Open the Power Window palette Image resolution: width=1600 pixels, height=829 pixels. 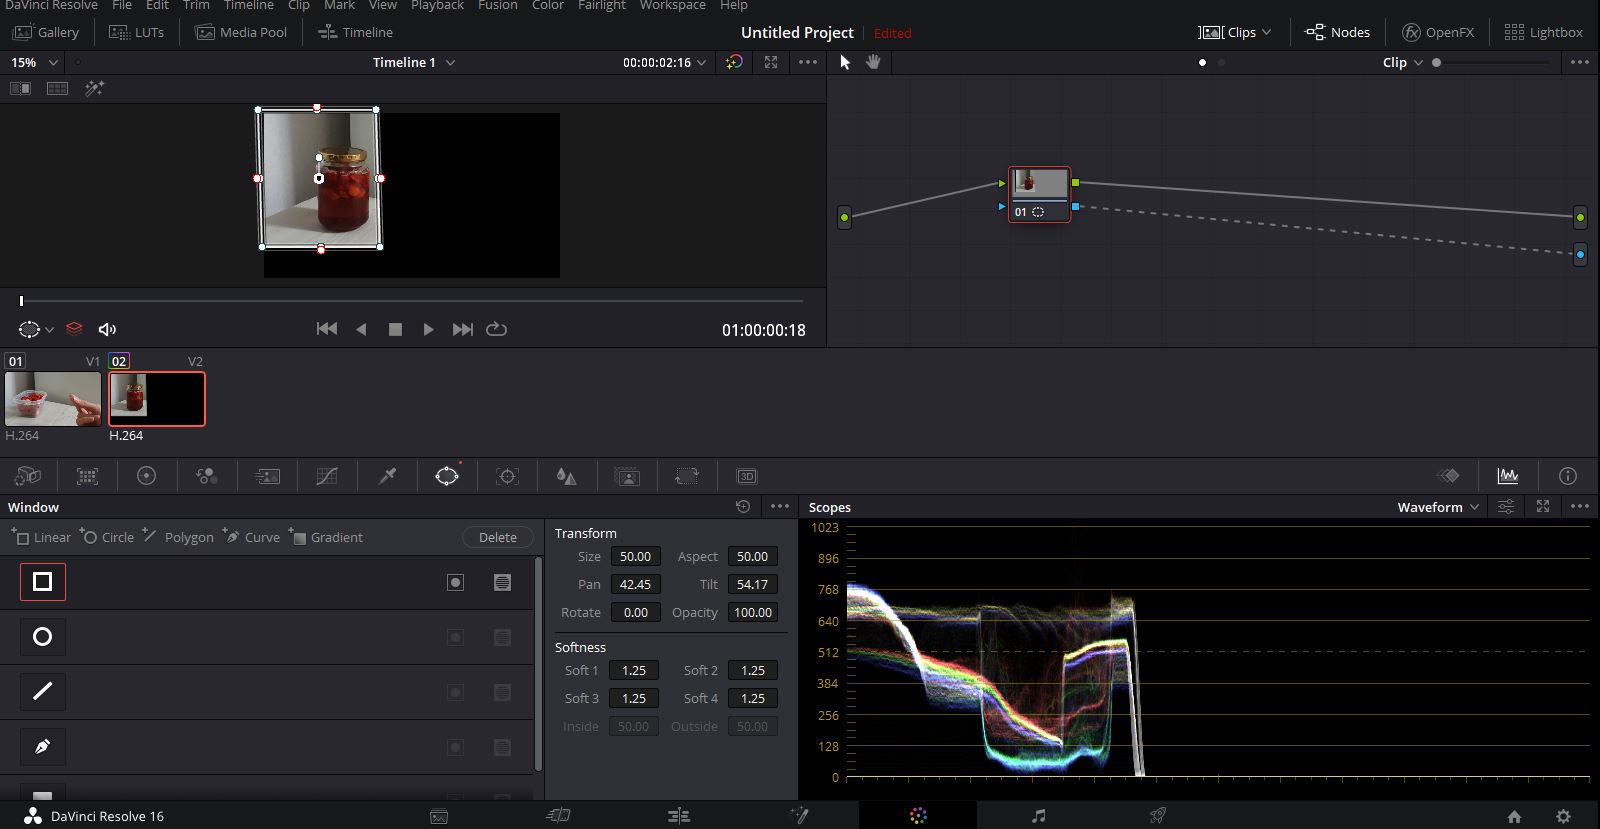tap(447, 476)
